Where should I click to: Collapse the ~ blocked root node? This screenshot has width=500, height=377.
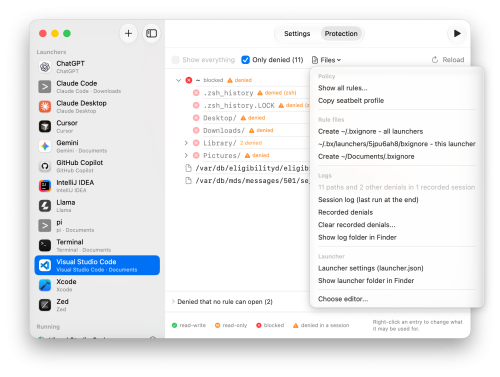[x=178, y=80]
